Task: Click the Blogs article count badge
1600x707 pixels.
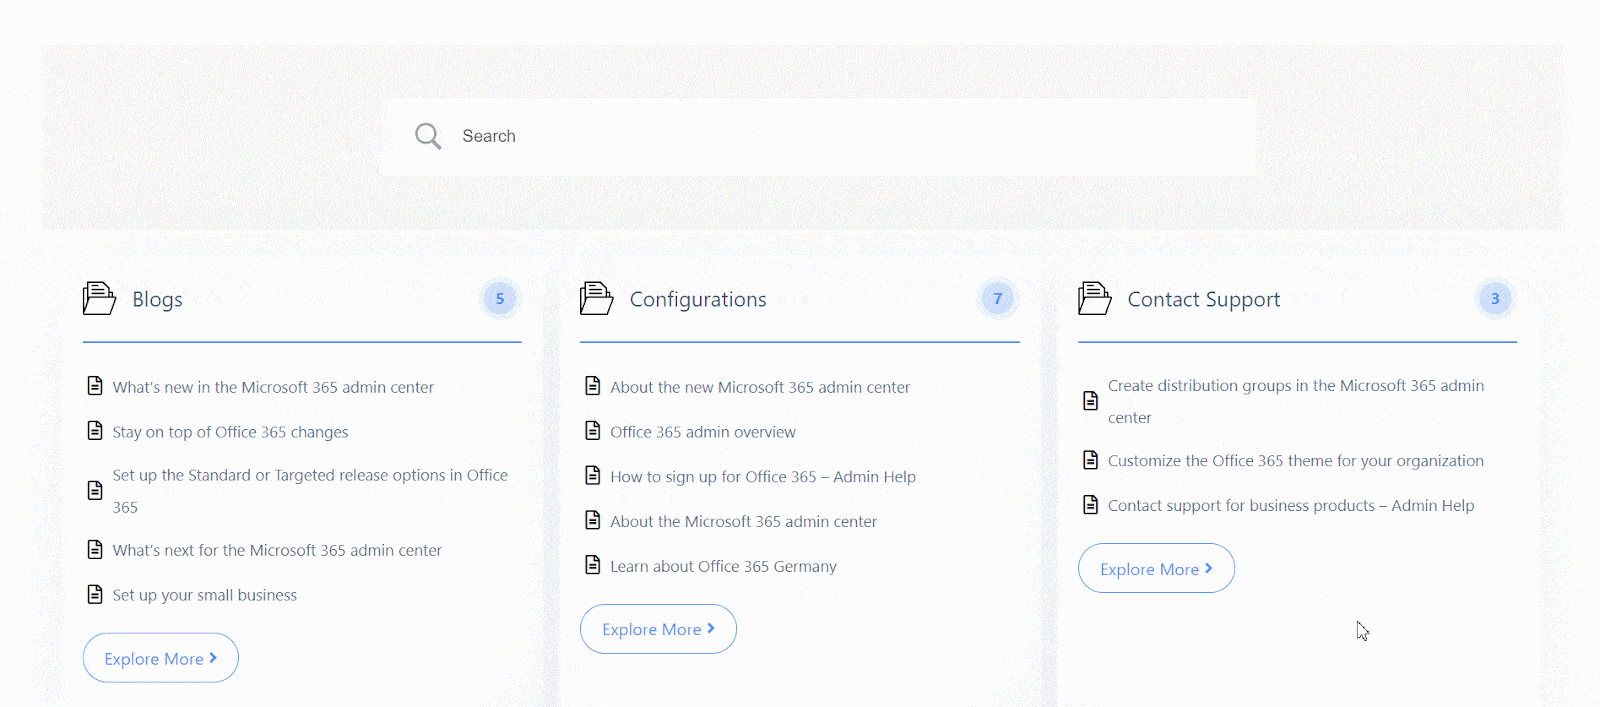Action: [x=500, y=298]
